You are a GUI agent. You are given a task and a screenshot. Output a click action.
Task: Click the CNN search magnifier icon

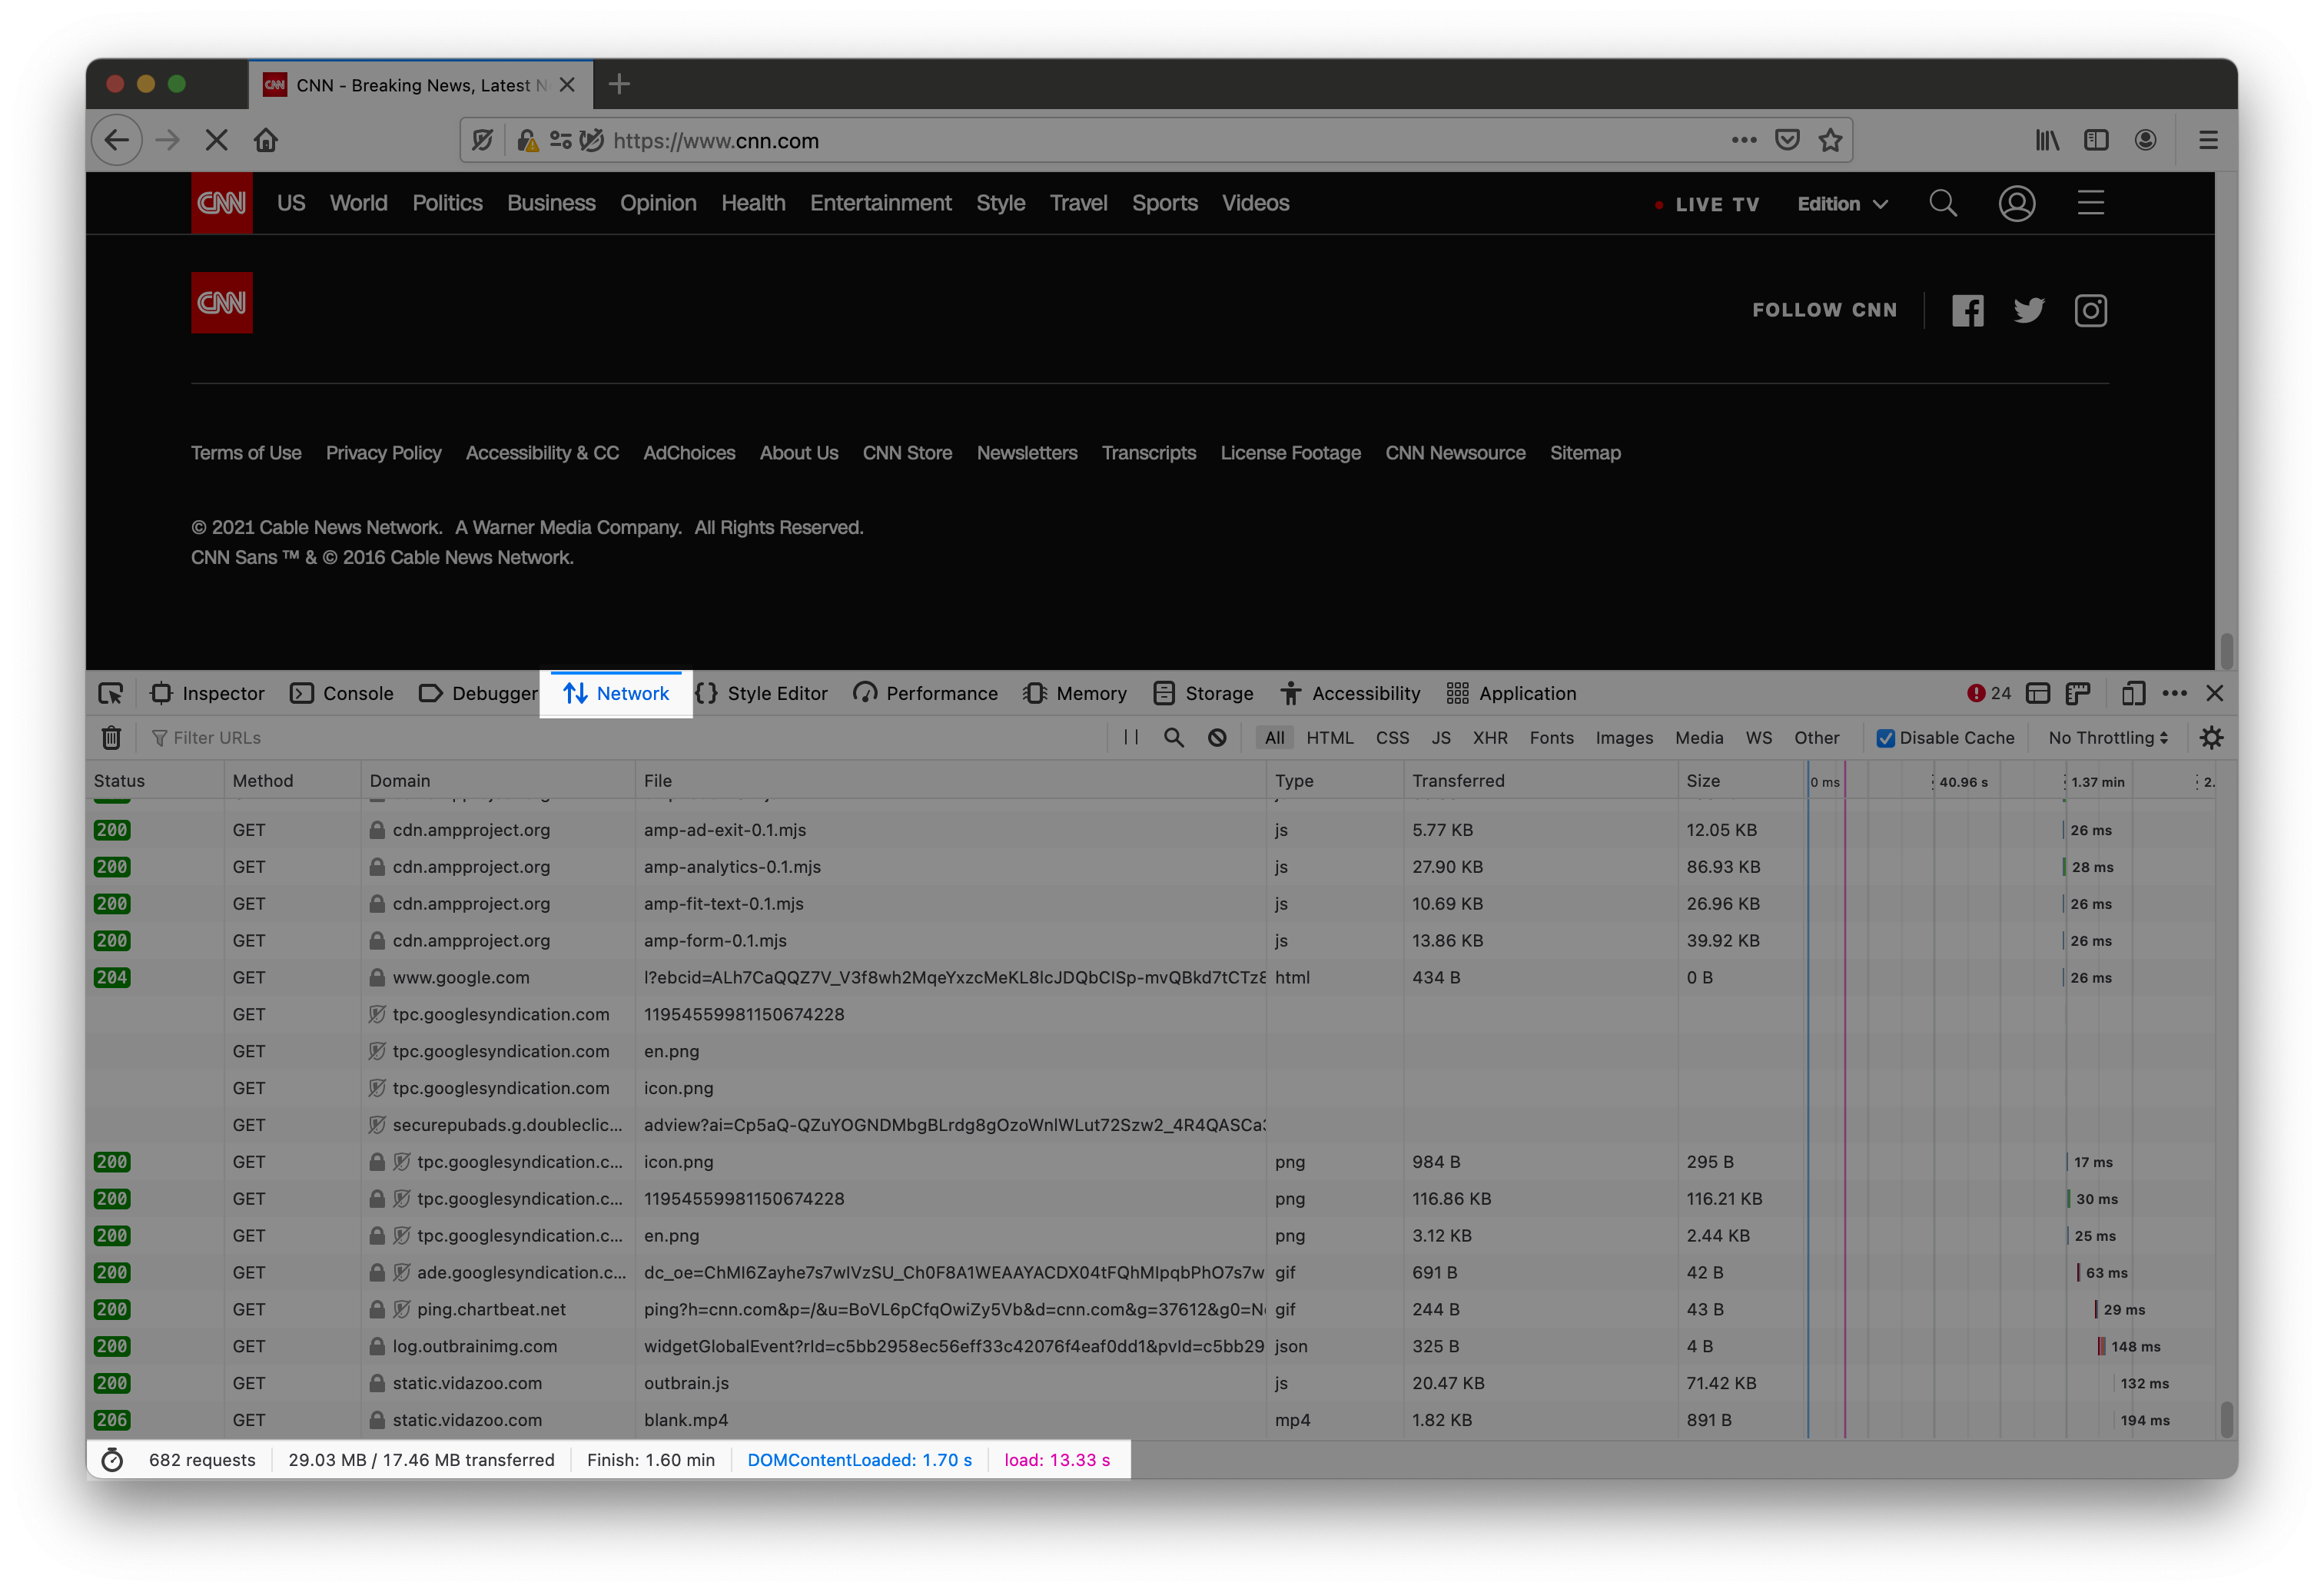[x=1942, y=204]
